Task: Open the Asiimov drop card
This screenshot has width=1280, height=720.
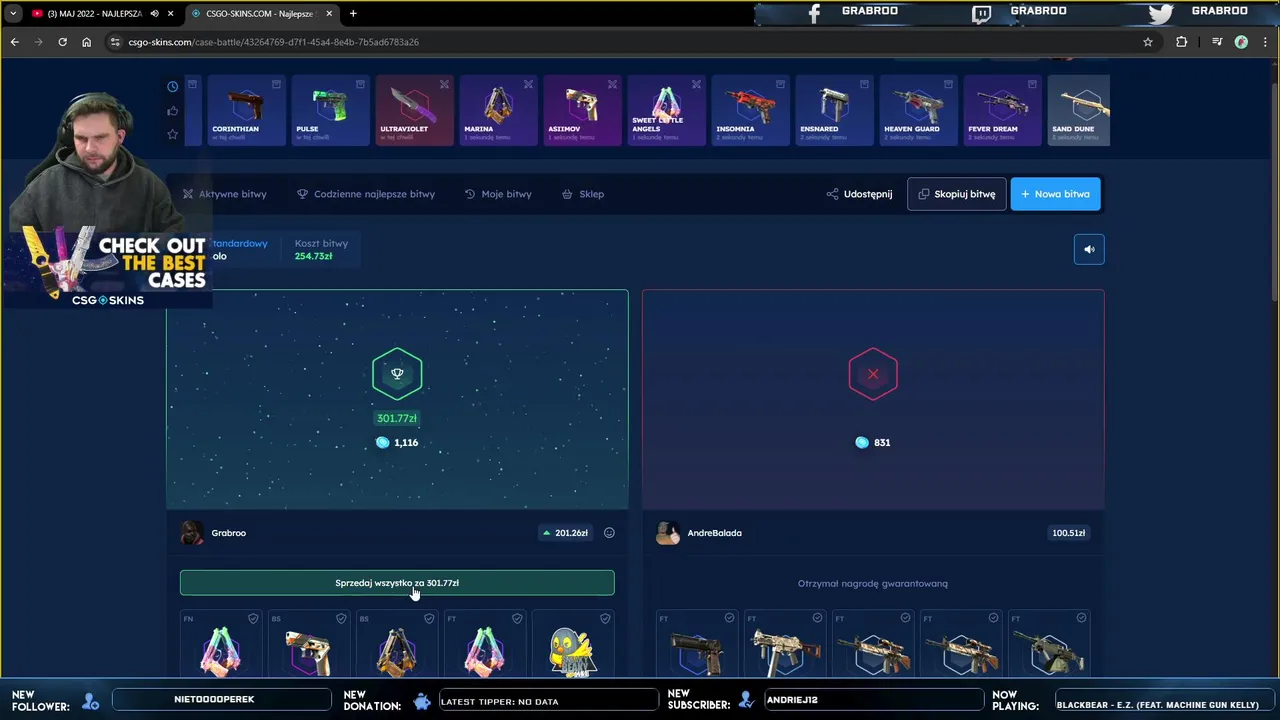Action: point(582,110)
